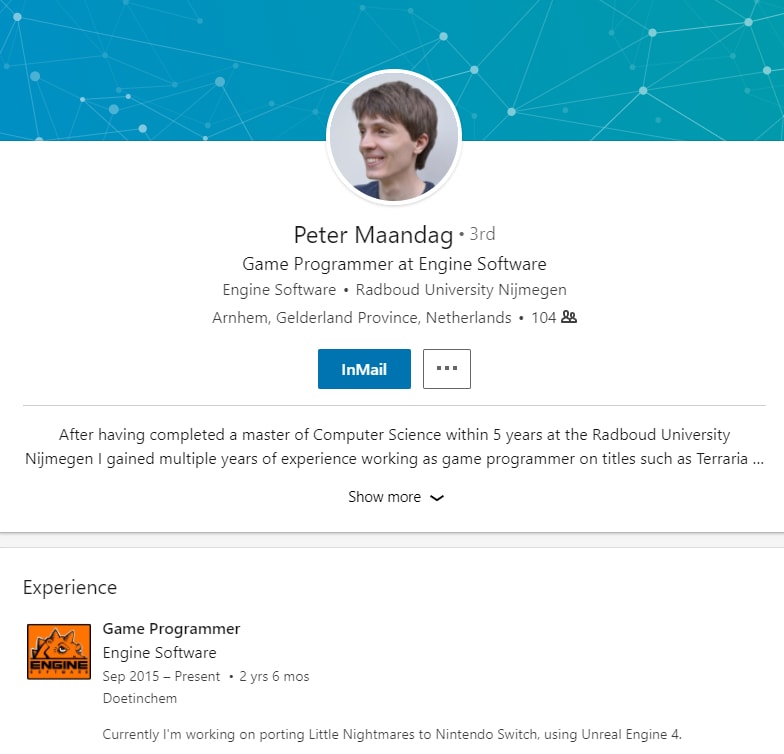
Task: Click the Show more chevron arrow
Action: pos(436,498)
